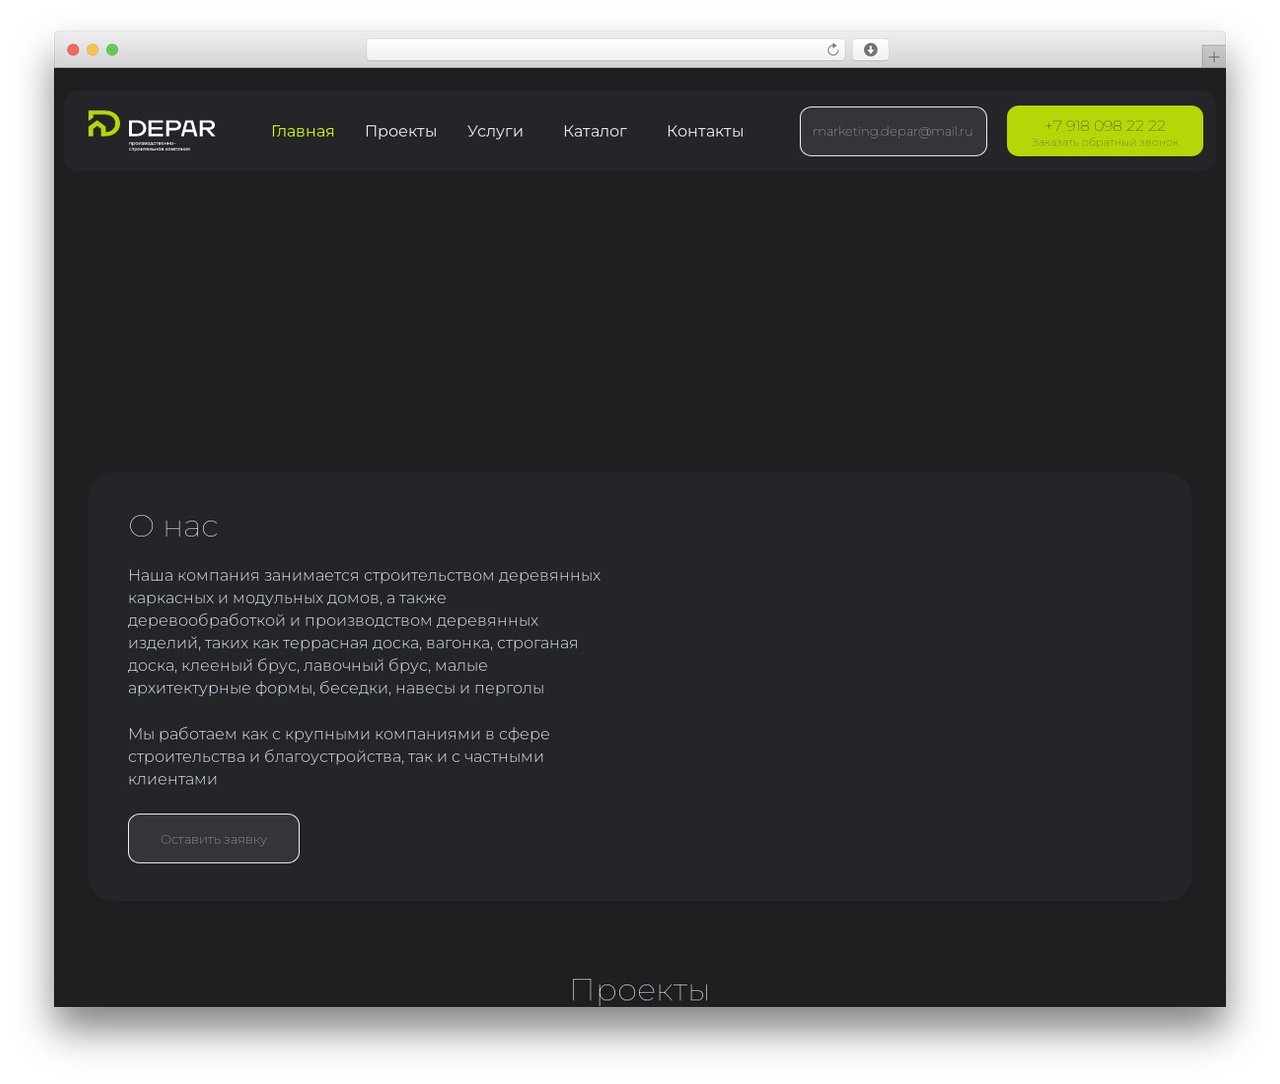Close the window with the red button
The height and width of the screenshot is (1084, 1280).
[x=73, y=50]
